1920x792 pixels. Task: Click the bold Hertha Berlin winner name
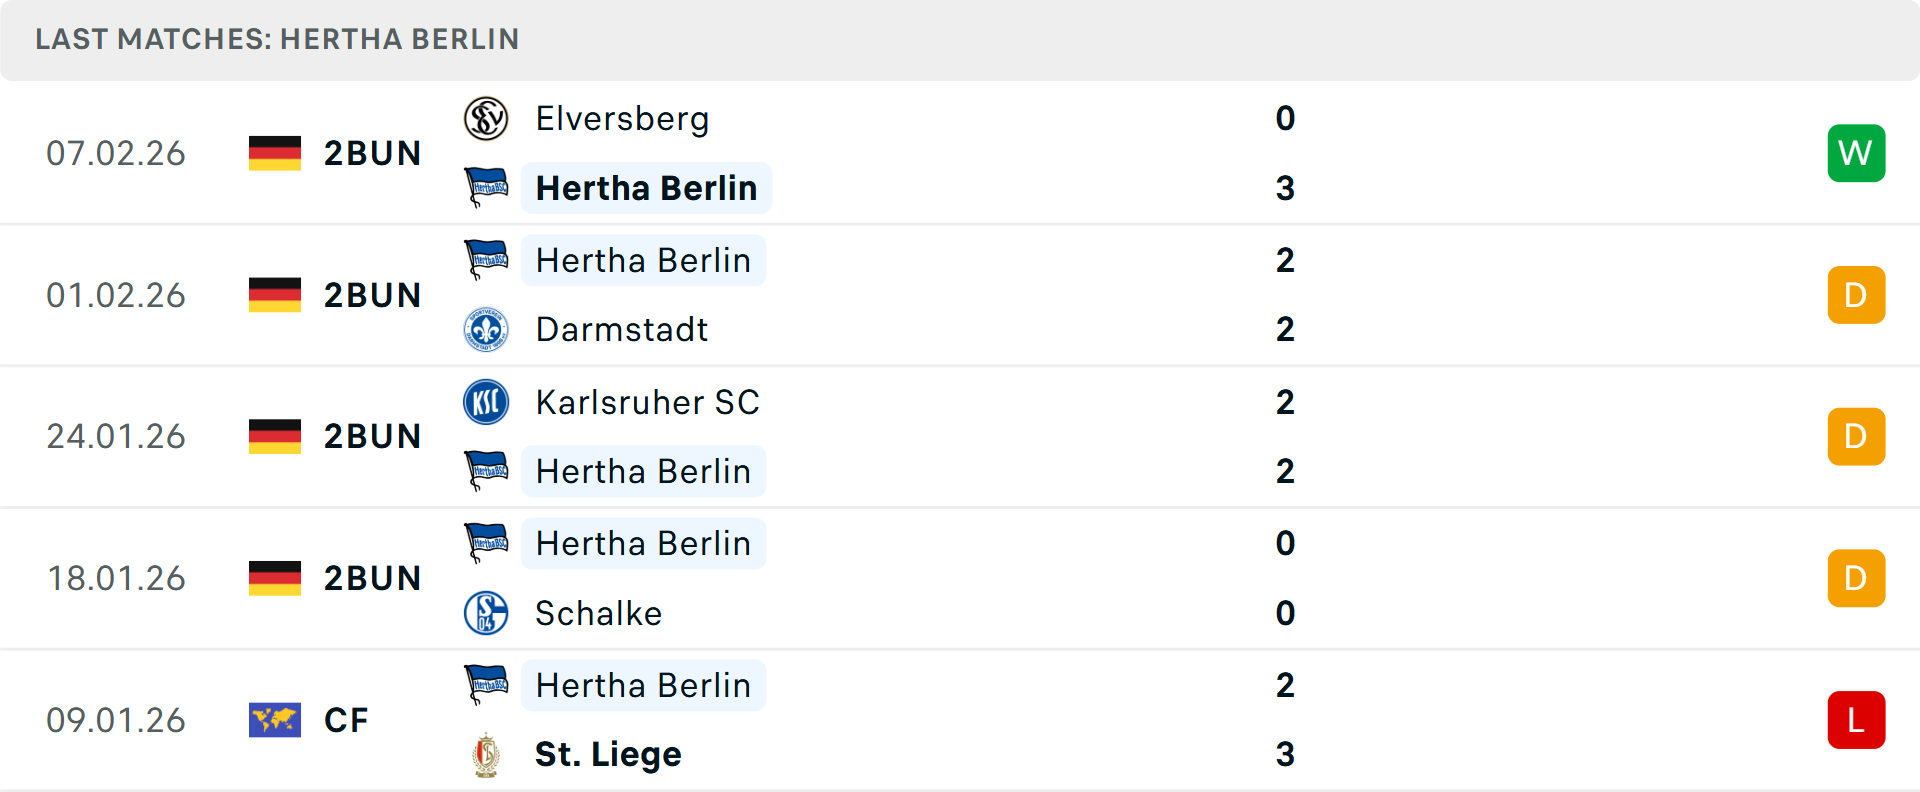[x=646, y=188]
